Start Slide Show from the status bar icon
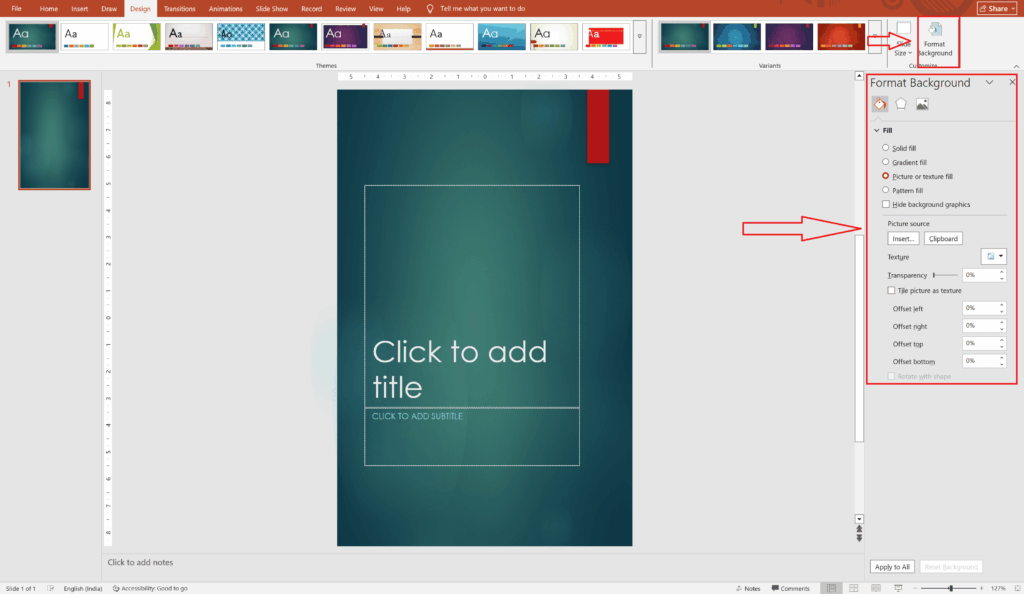Screen dimensions: 1024x594 [899, 588]
